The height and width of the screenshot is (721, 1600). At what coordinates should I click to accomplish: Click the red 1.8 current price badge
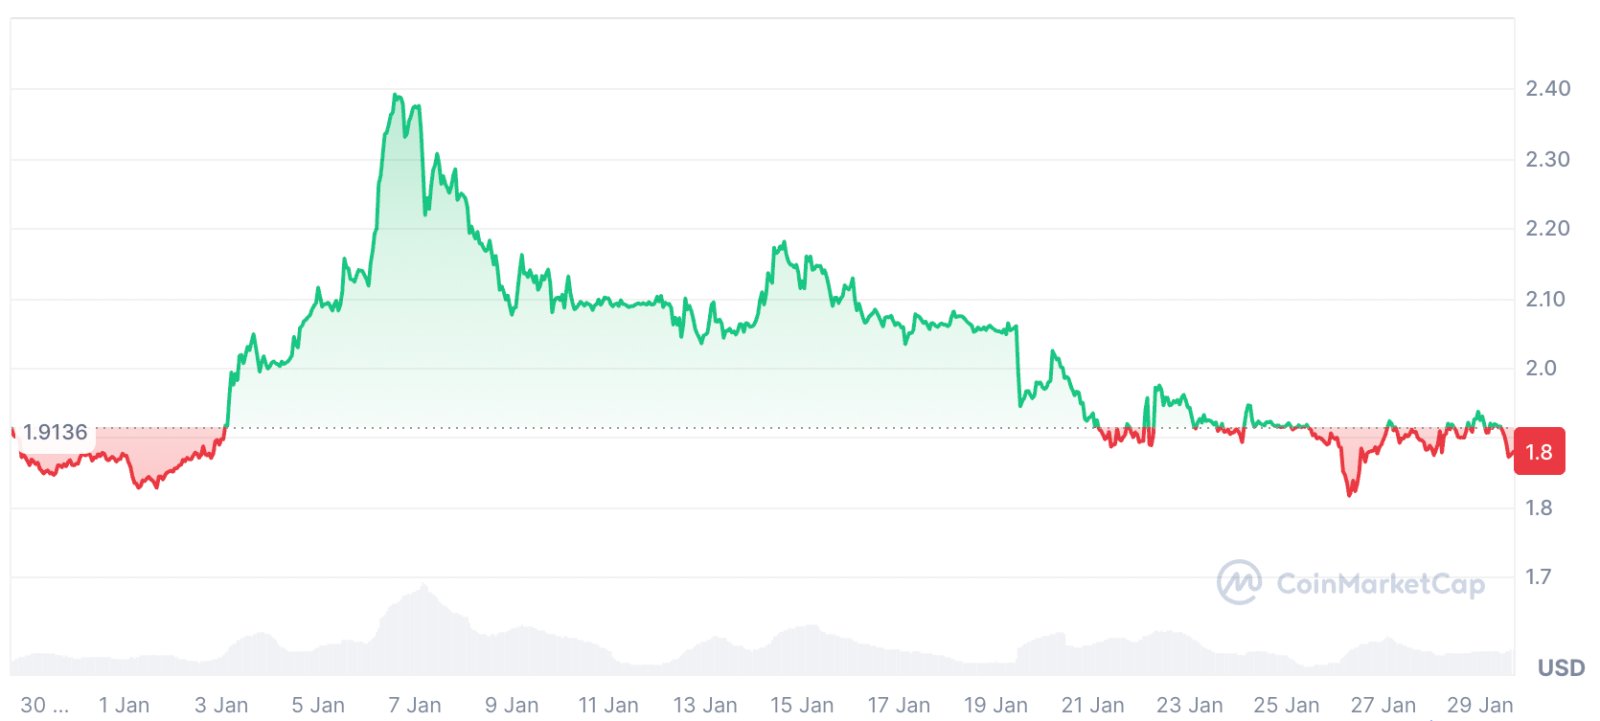[x=1539, y=451]
